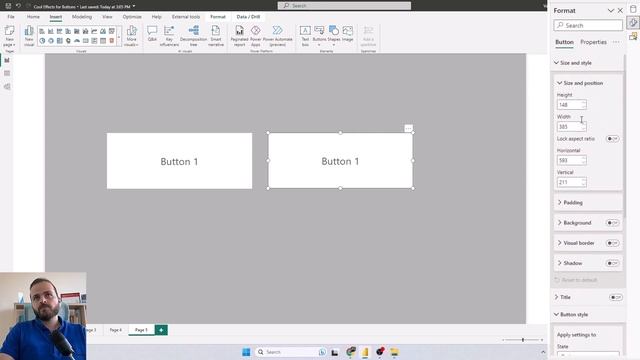640x360 pixels.
Task: Insert Key influencers visual
Action: [169, 36]
